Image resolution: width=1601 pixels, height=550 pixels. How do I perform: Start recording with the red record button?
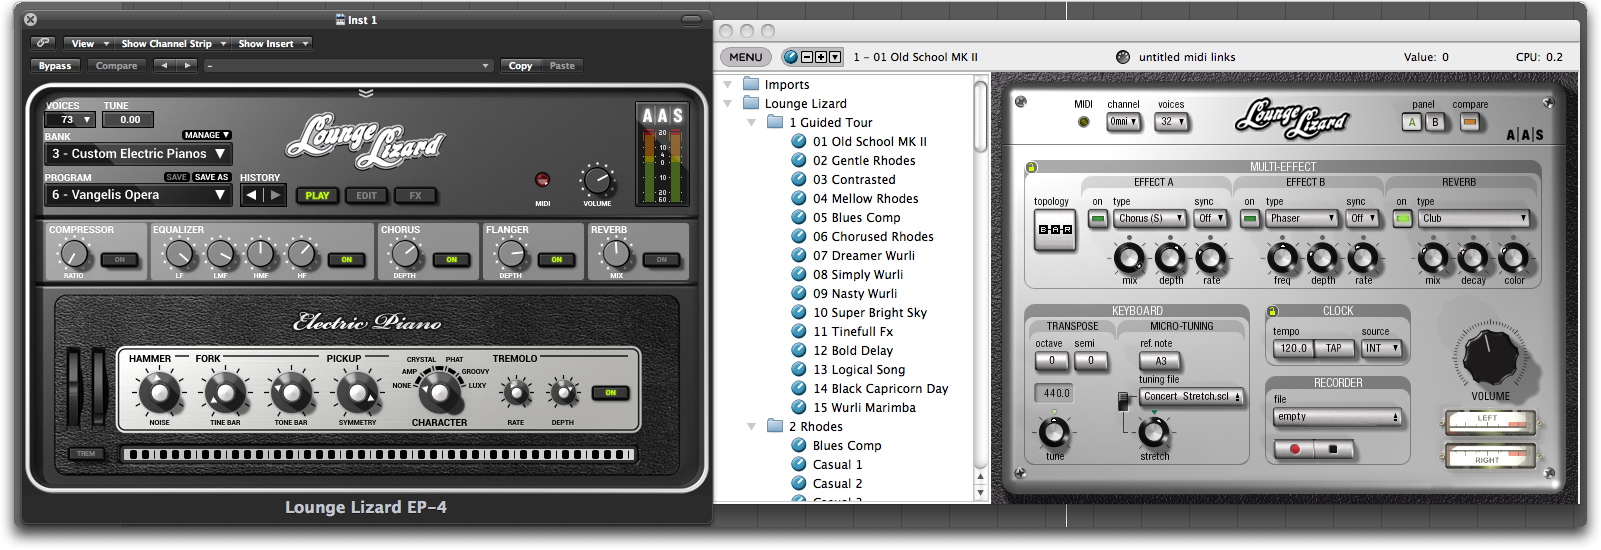(x=1295, y=449)
